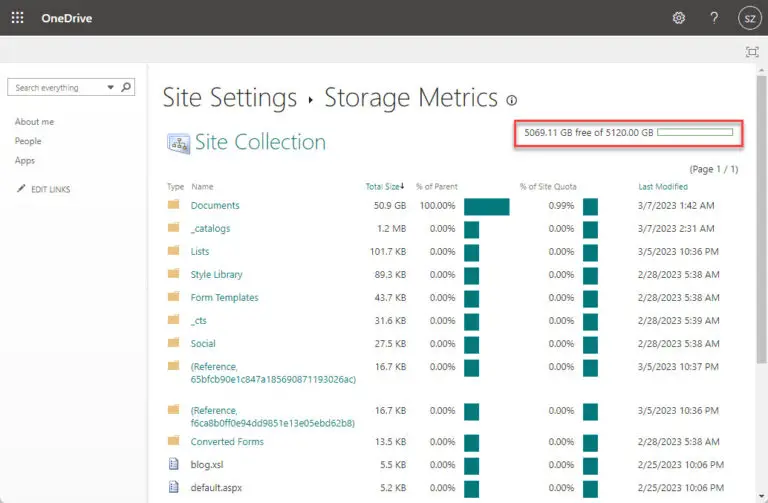Select Apps in the left navigation
The width and height of the screenshot is (768, 503).
pyautogui.click(x=25, y=160)
